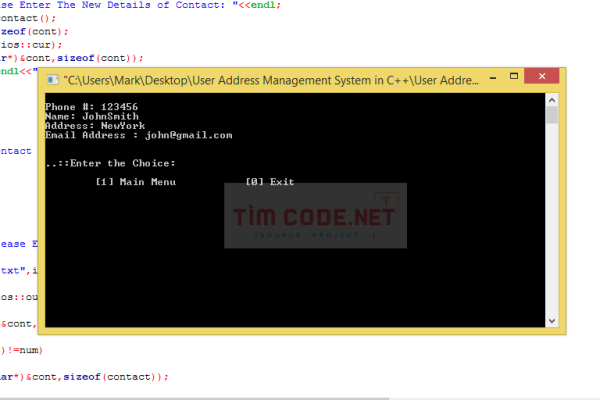Close the User Address Management console window

[541, 76]
